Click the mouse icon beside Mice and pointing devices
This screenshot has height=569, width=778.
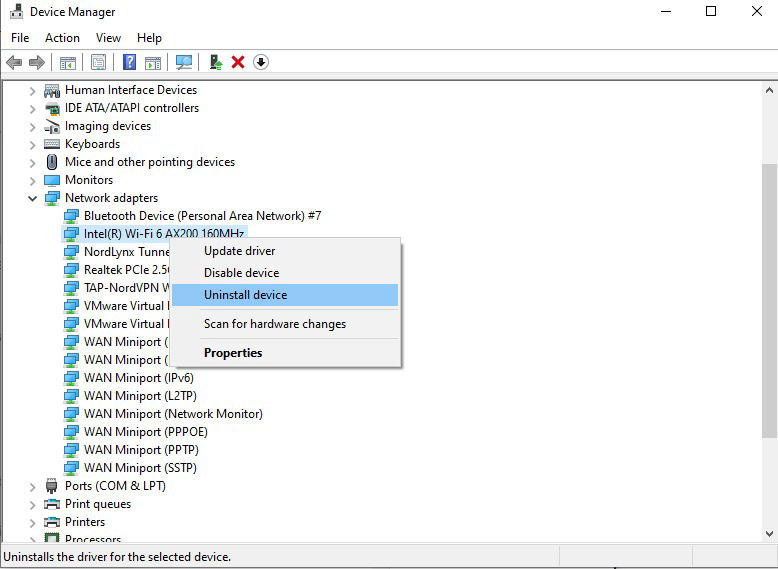[x=52, y=162]
